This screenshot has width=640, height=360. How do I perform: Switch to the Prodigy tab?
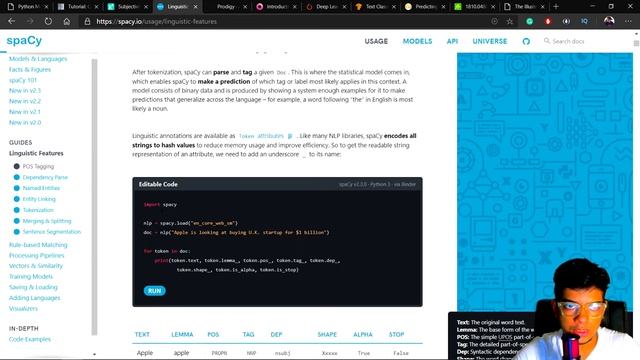(x=227, y=7)
